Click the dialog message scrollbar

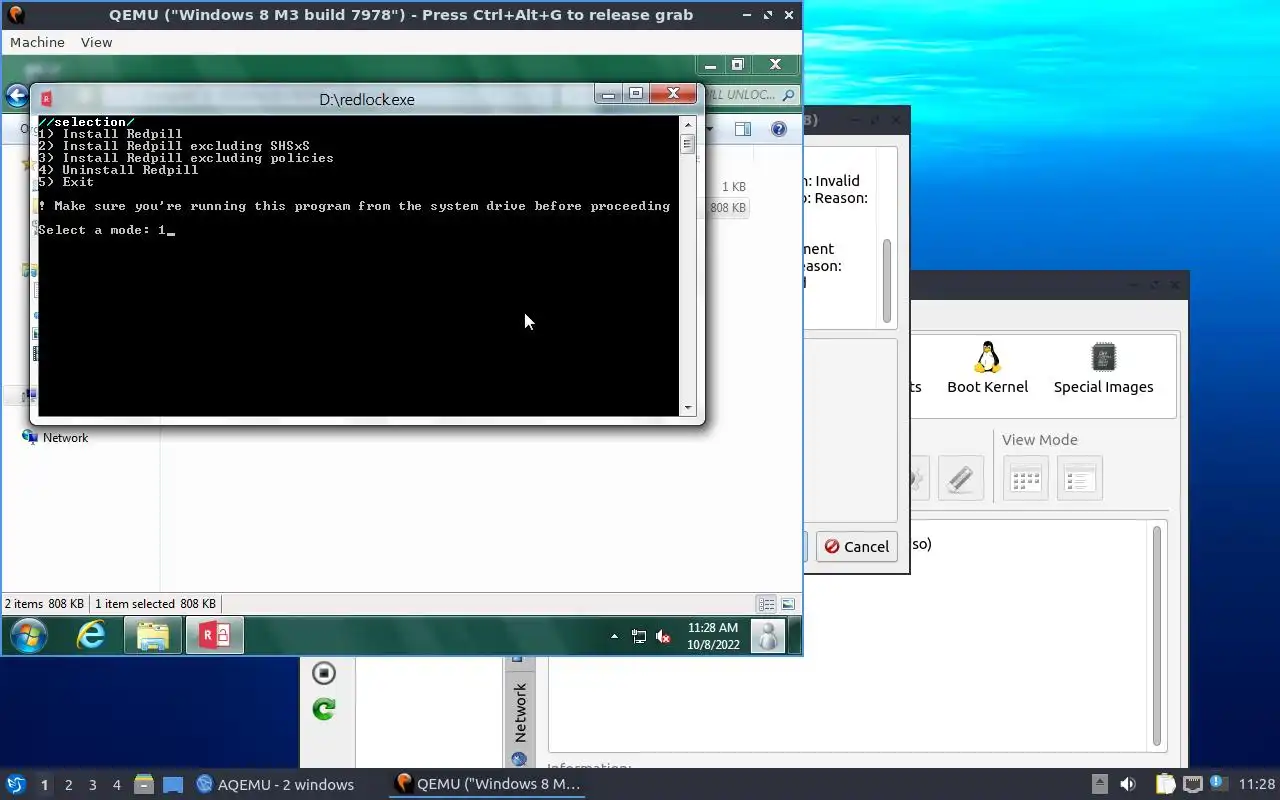pos(887,281)
